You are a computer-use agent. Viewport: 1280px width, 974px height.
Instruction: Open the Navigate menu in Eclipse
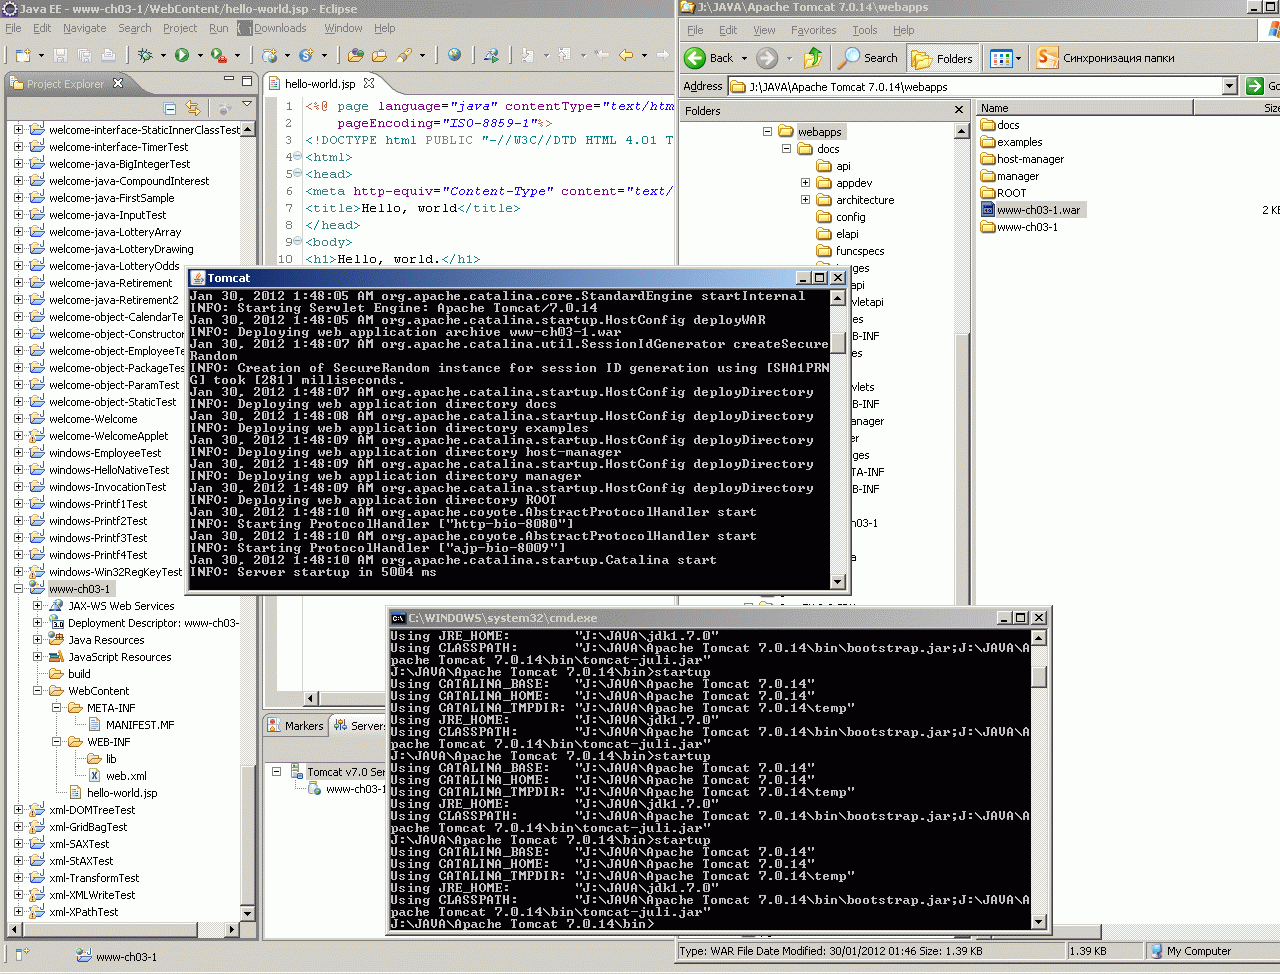[x=84, y=28]
